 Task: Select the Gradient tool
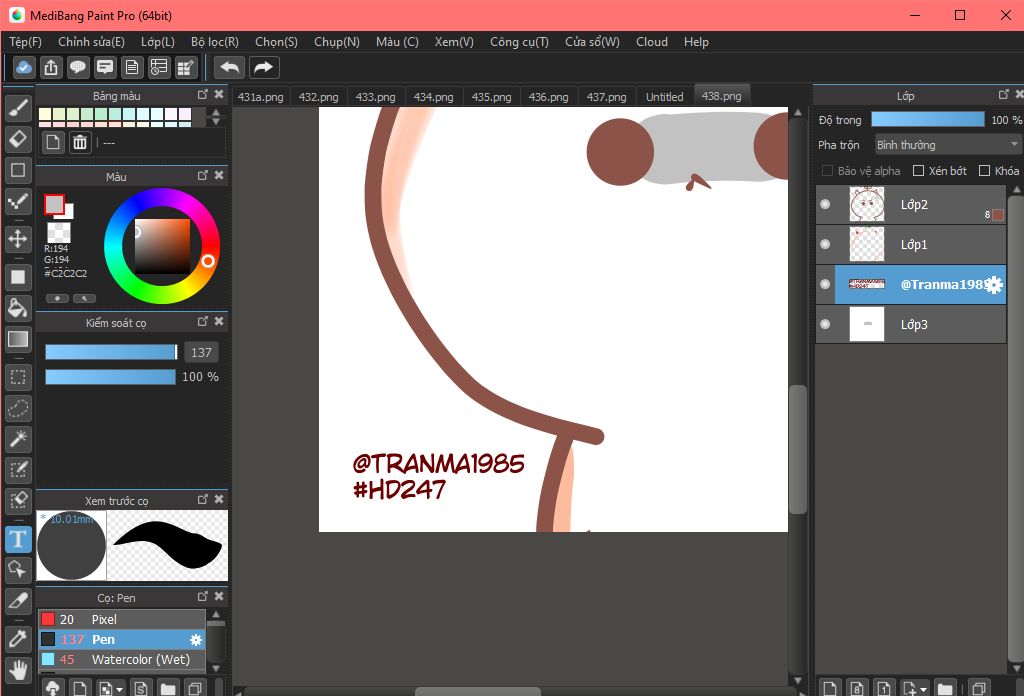[x=18, y=339]
